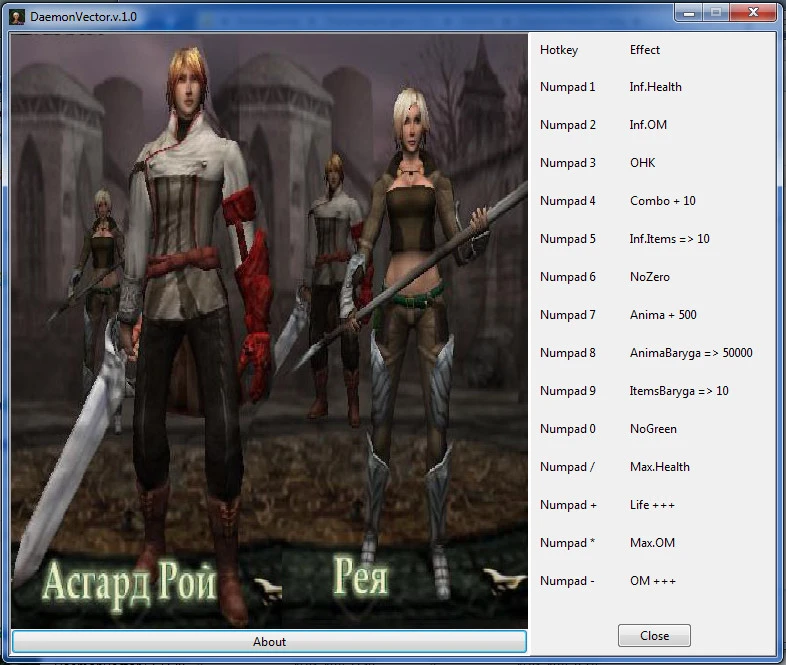Select the Anima + 500 label
The image size is (786, 665).
tap(663, 315)
